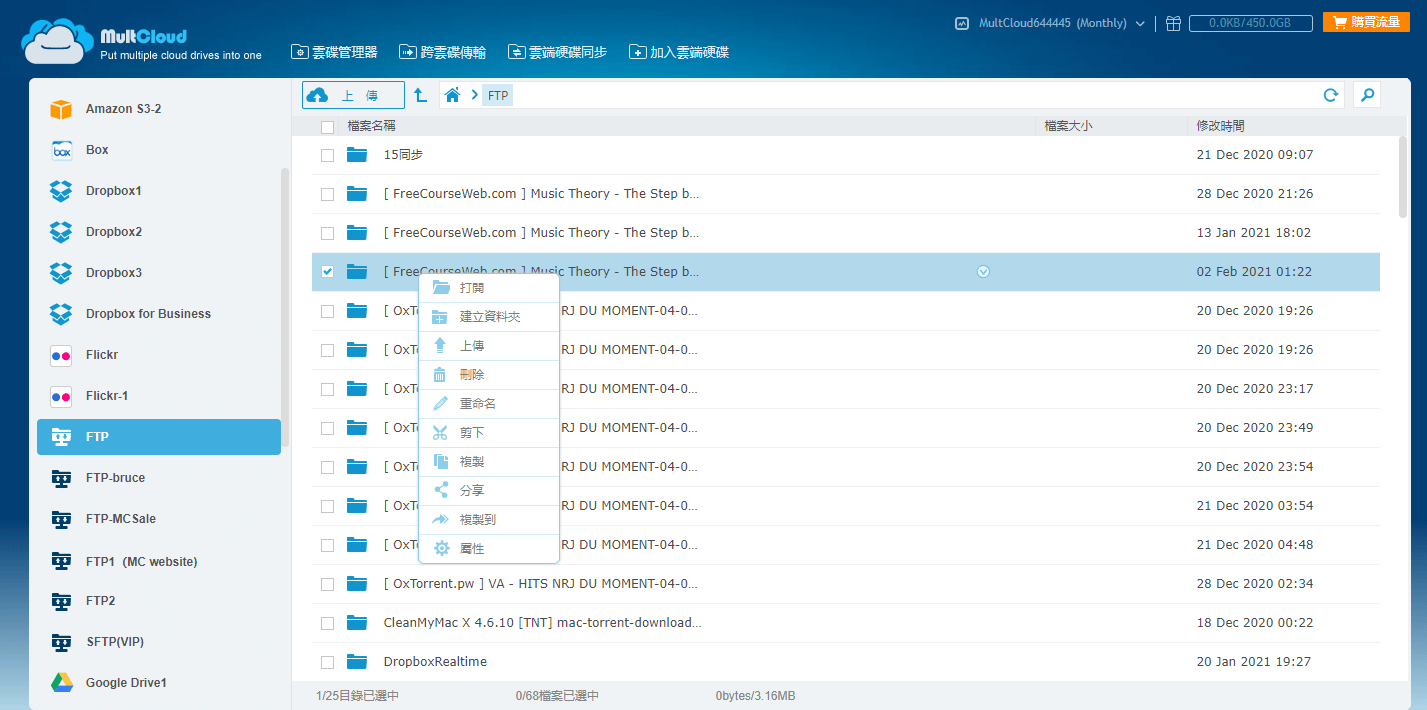Expand the MultCloud644445 account dropdown
Screen dimensions: 1427x710
(x=1140, y=23)
